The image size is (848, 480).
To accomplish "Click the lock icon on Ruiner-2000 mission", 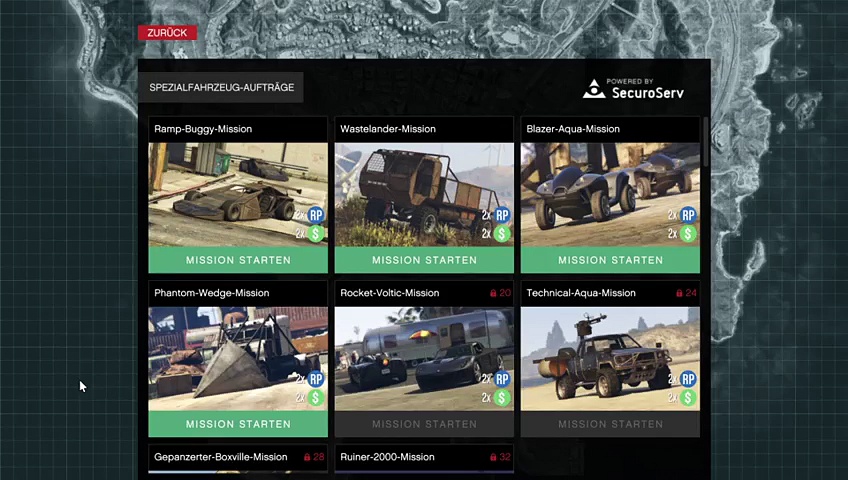I will tap(493, 457).
